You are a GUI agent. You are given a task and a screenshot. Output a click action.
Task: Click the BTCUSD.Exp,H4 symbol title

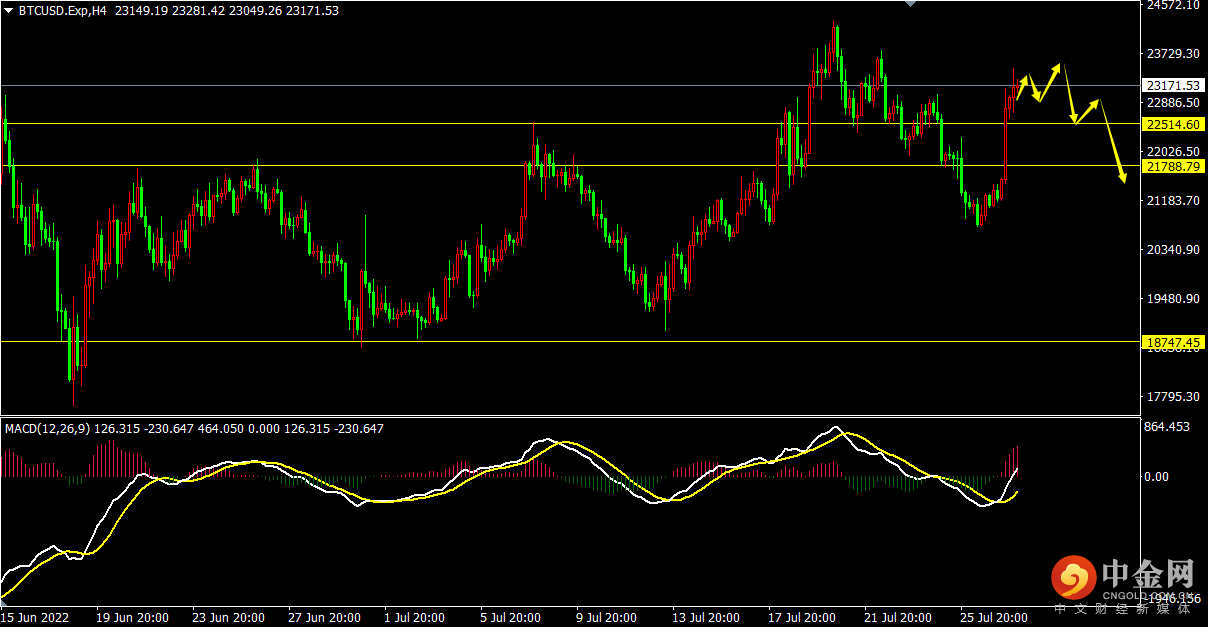[x=63, y=11]
